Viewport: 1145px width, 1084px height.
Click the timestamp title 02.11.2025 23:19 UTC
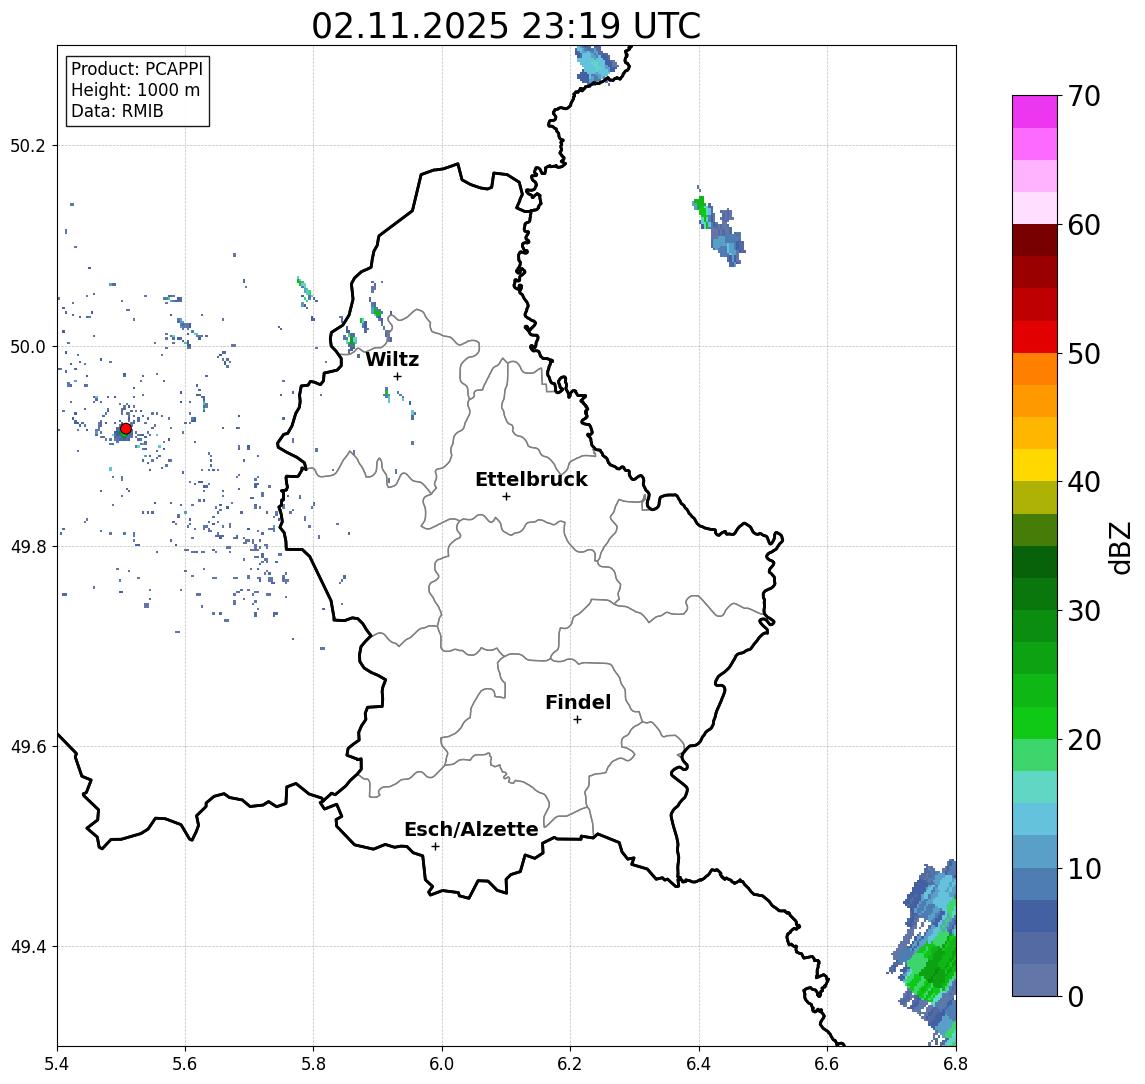click(506, 26)
